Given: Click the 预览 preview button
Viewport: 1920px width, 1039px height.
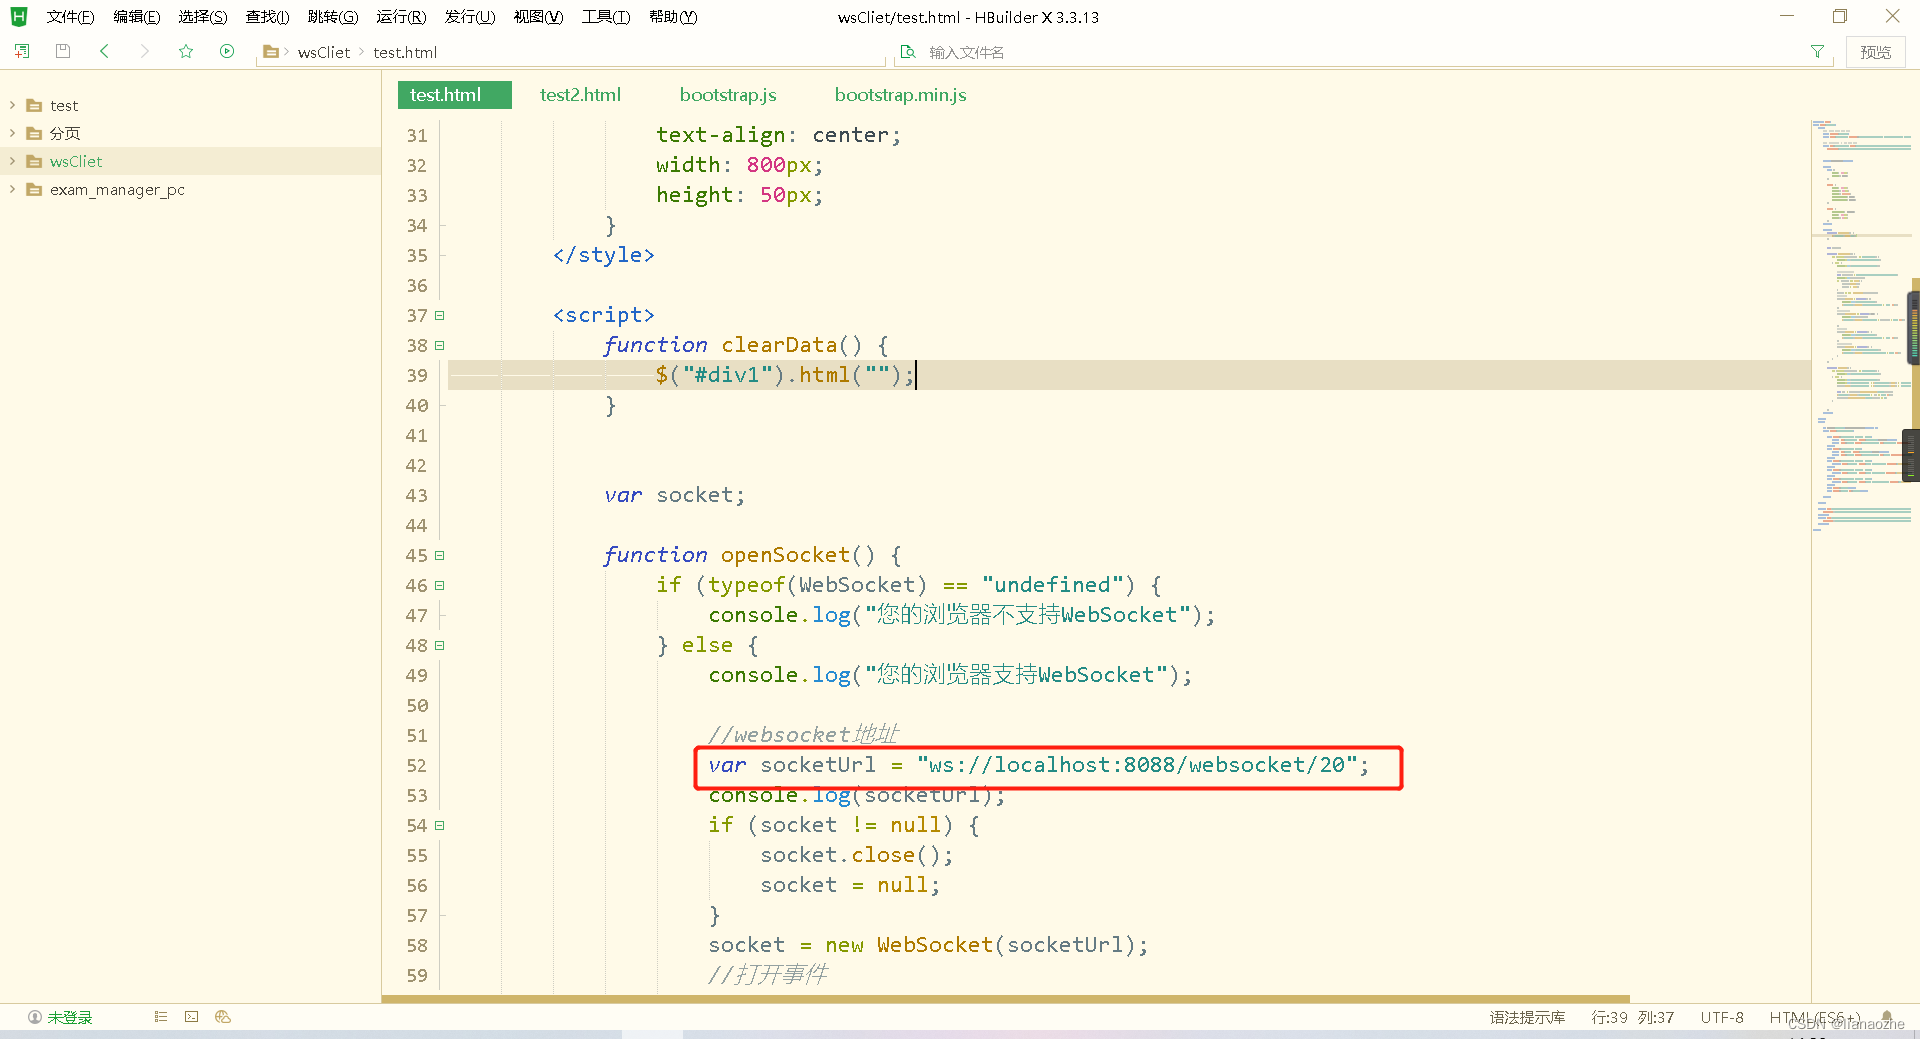Looking at the screenshot, I should point(1875,52).
